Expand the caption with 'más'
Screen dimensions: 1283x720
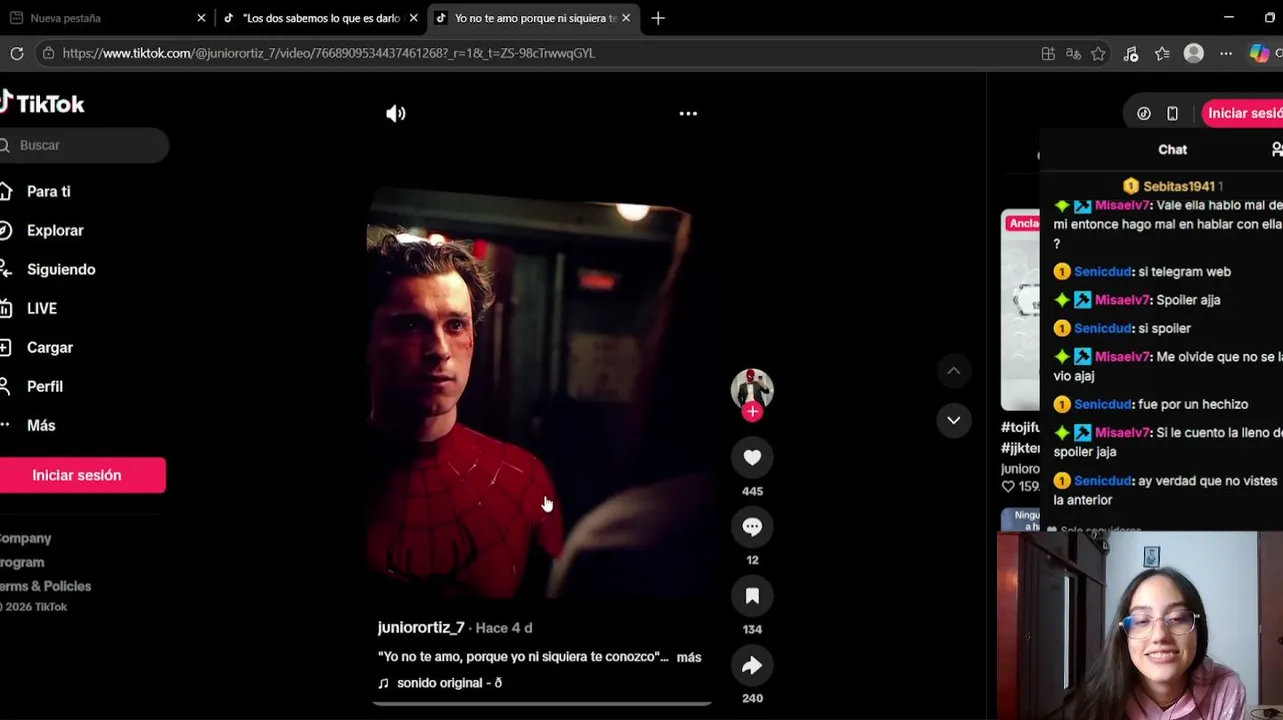pyautogui.click(x=689, y=657)
